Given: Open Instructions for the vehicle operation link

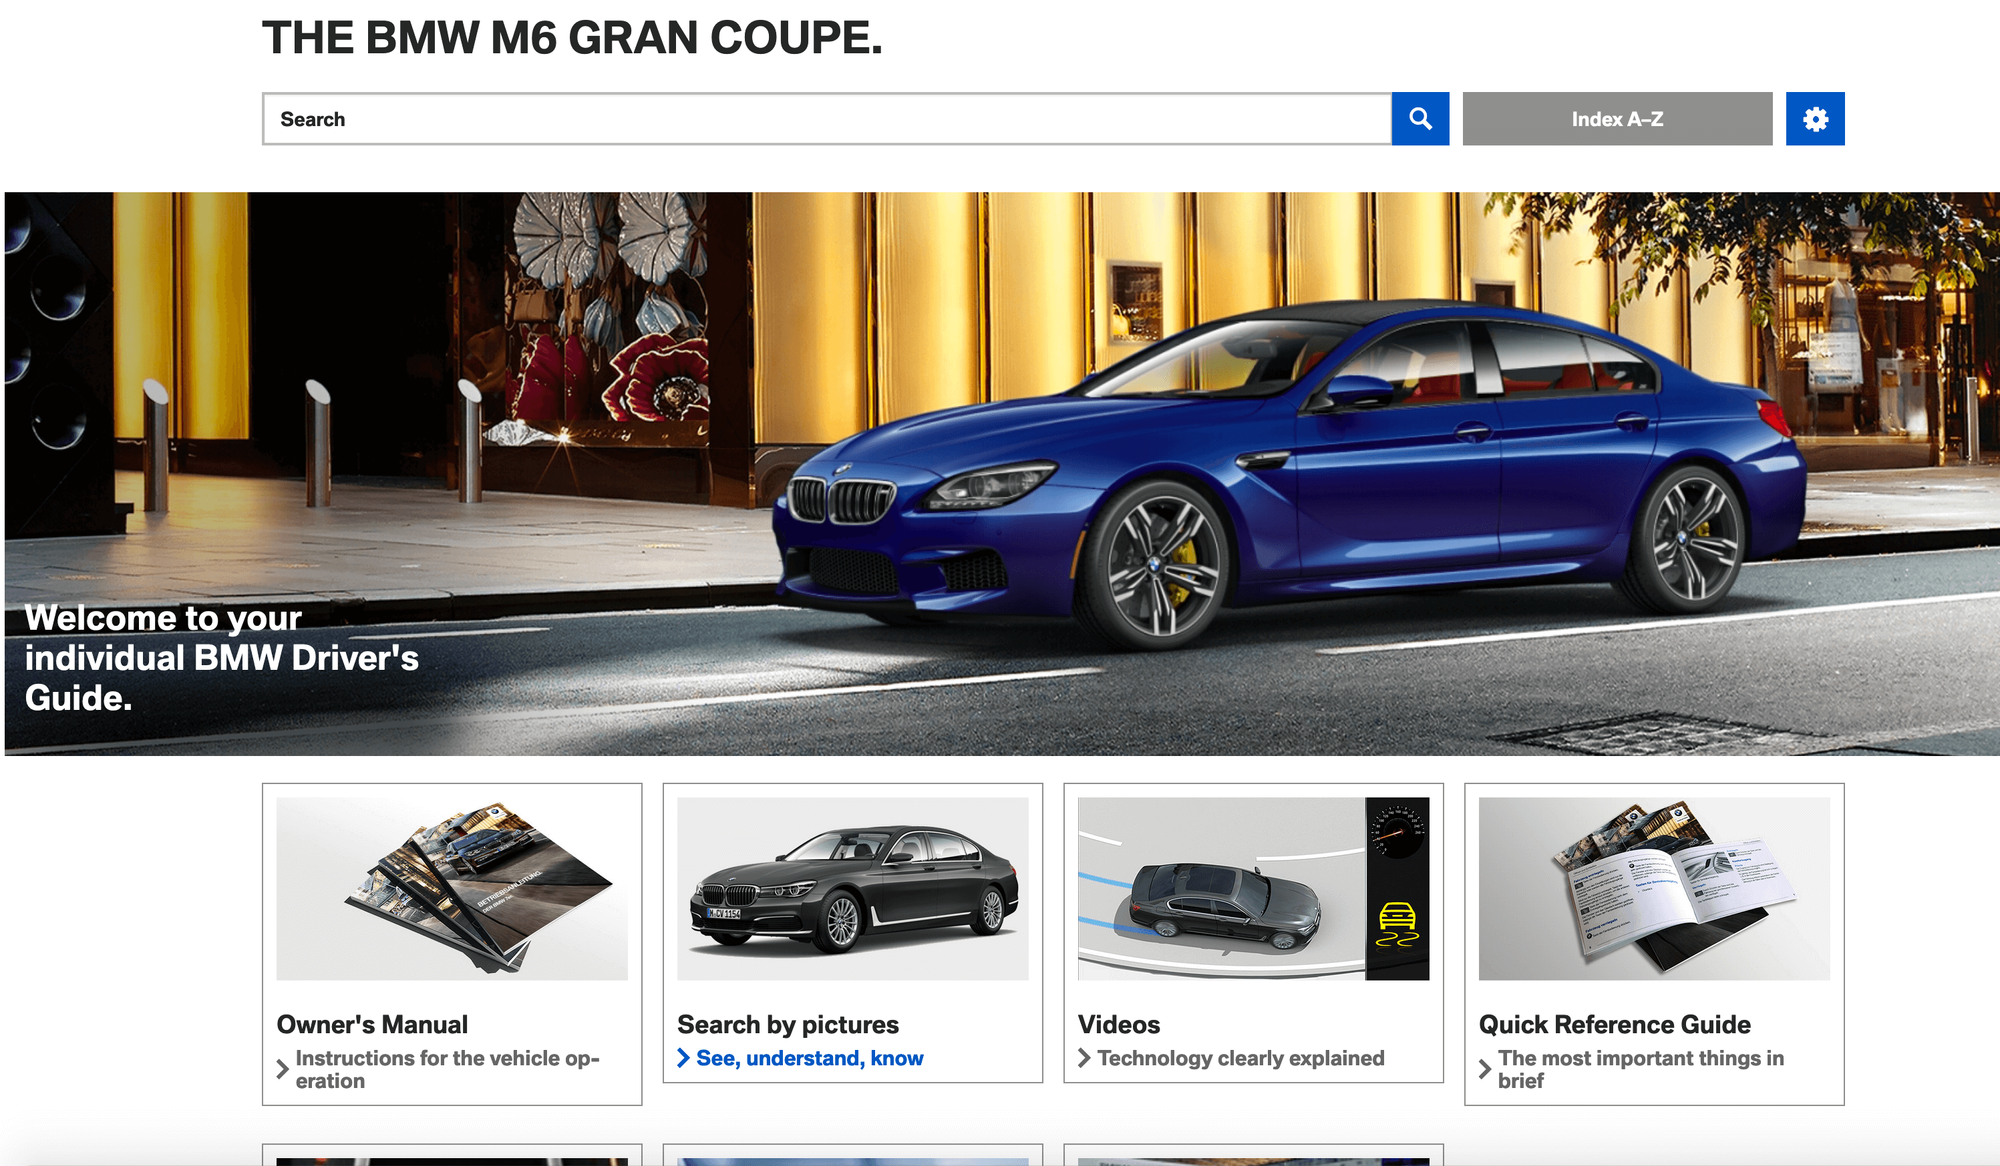Looking at the screenshot, I should tap(447, 1069).
